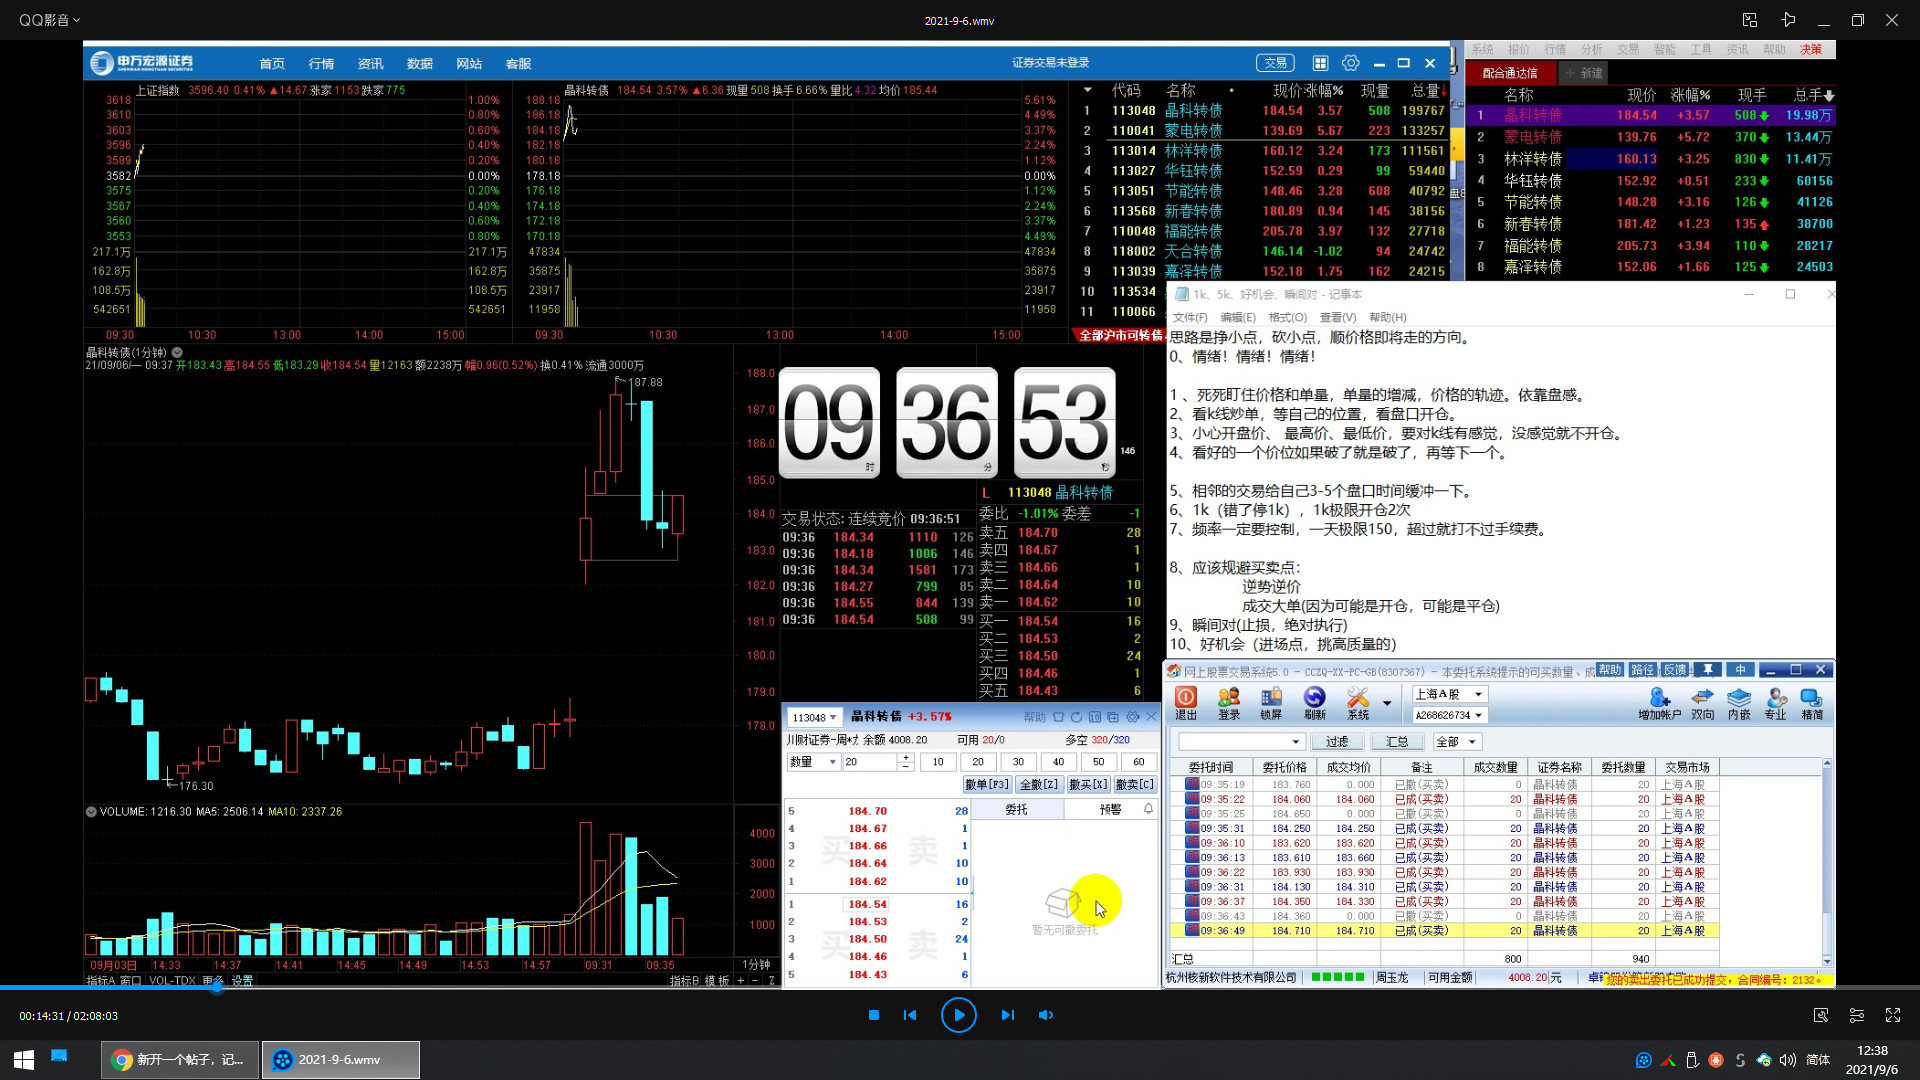Click the grid layout icon in 申万宏源 header
The height and width of the screenshot is (1080, 1920).
pyautogui.click(x=1320, y=63)
